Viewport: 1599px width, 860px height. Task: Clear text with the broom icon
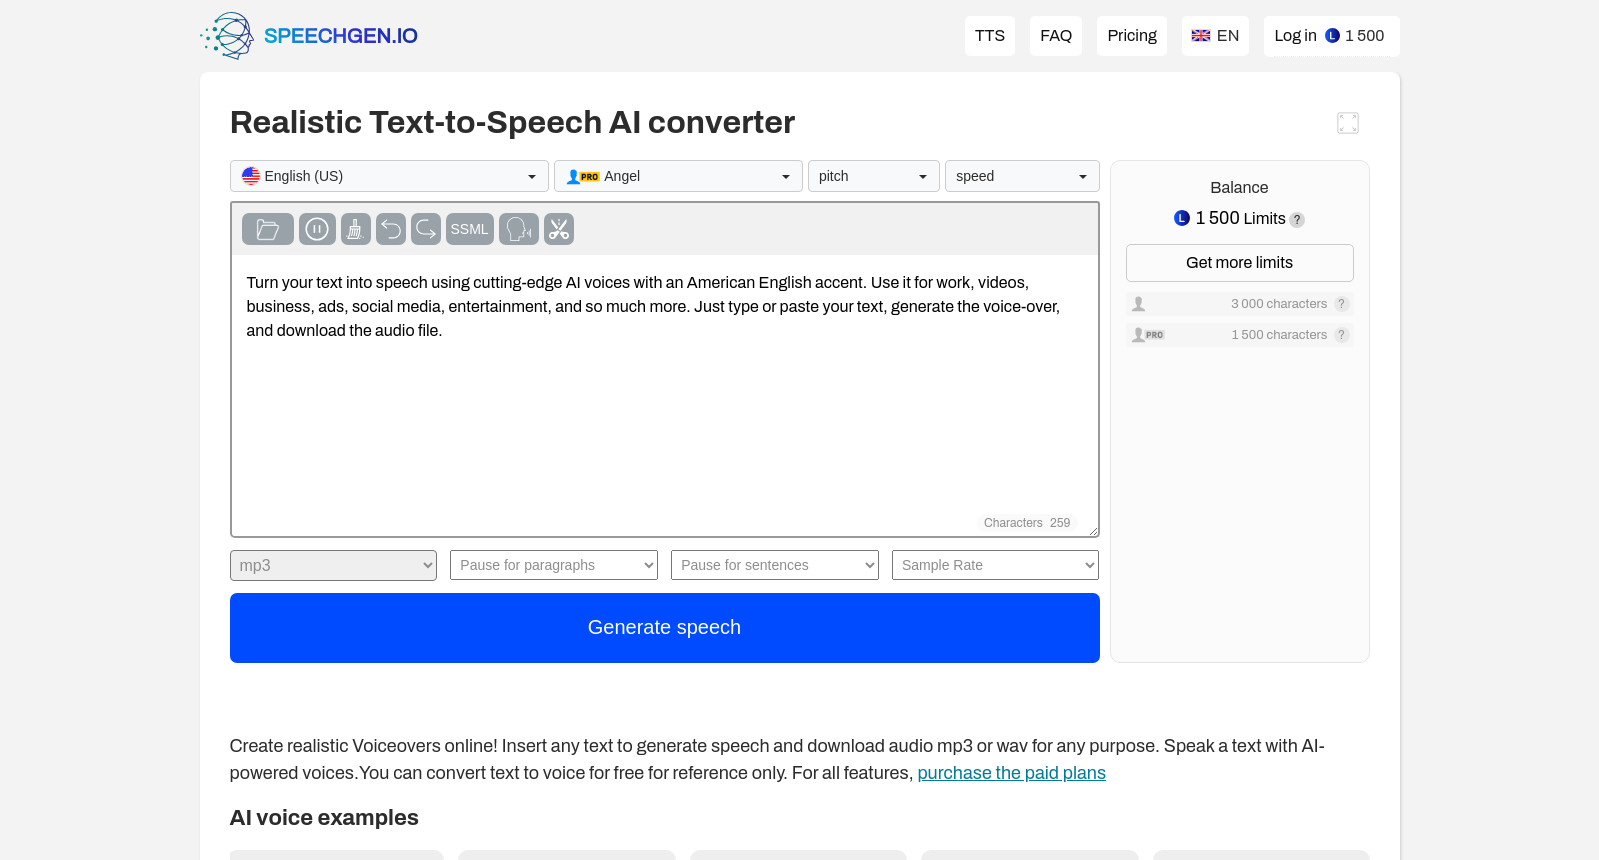355,229
